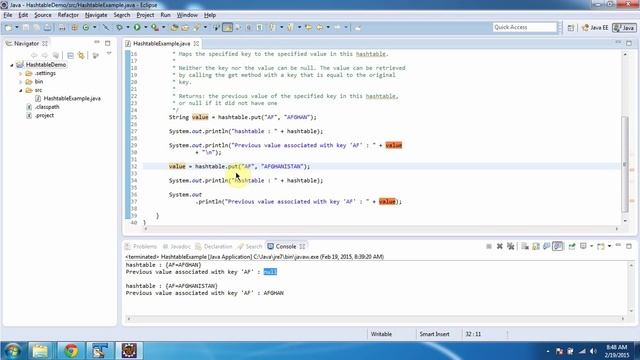
Task: Click the editor vertical scrollbar thumb
Action: [625, 163]
